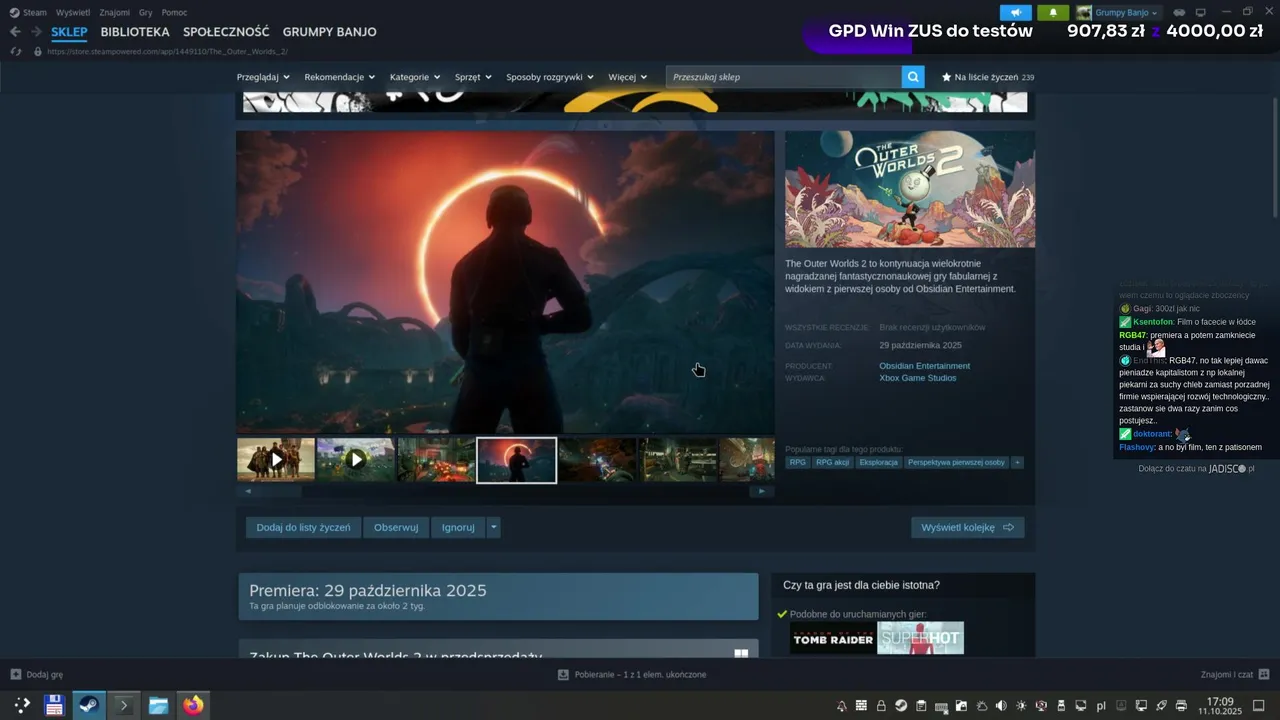Switch to the SPOŁECZNOŚĆ tab
The image size is (1280, 720).
click(226, 32)
